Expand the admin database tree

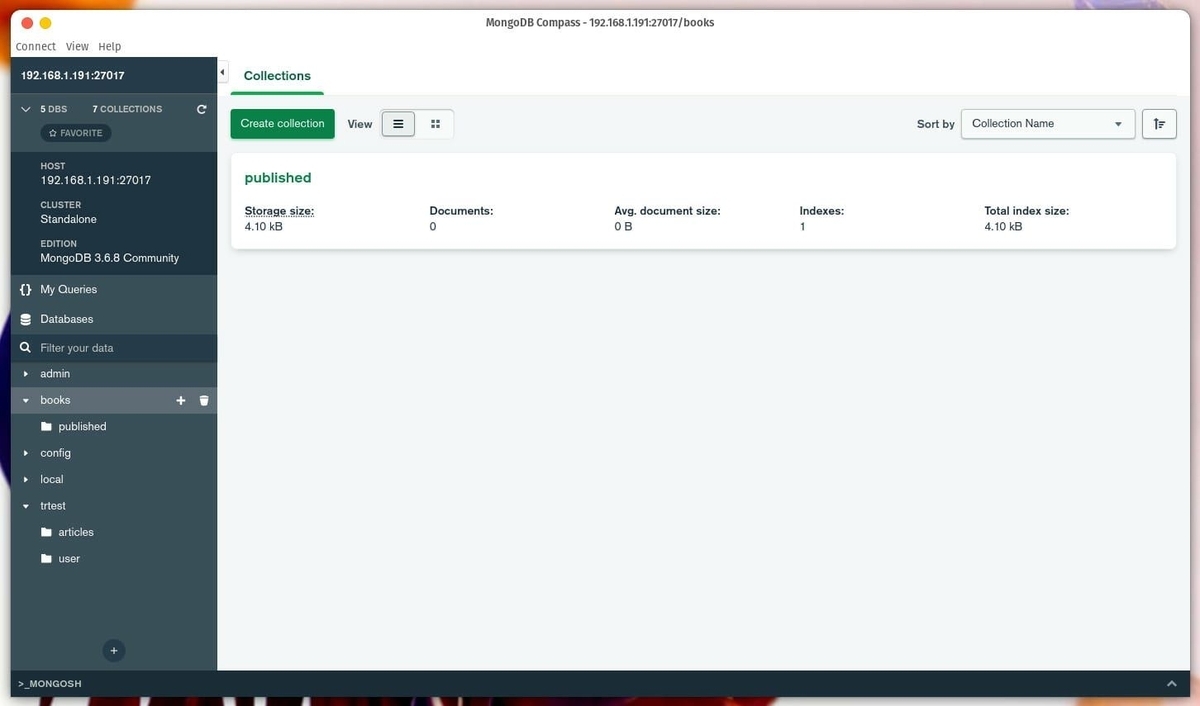(x=25, y=373)
